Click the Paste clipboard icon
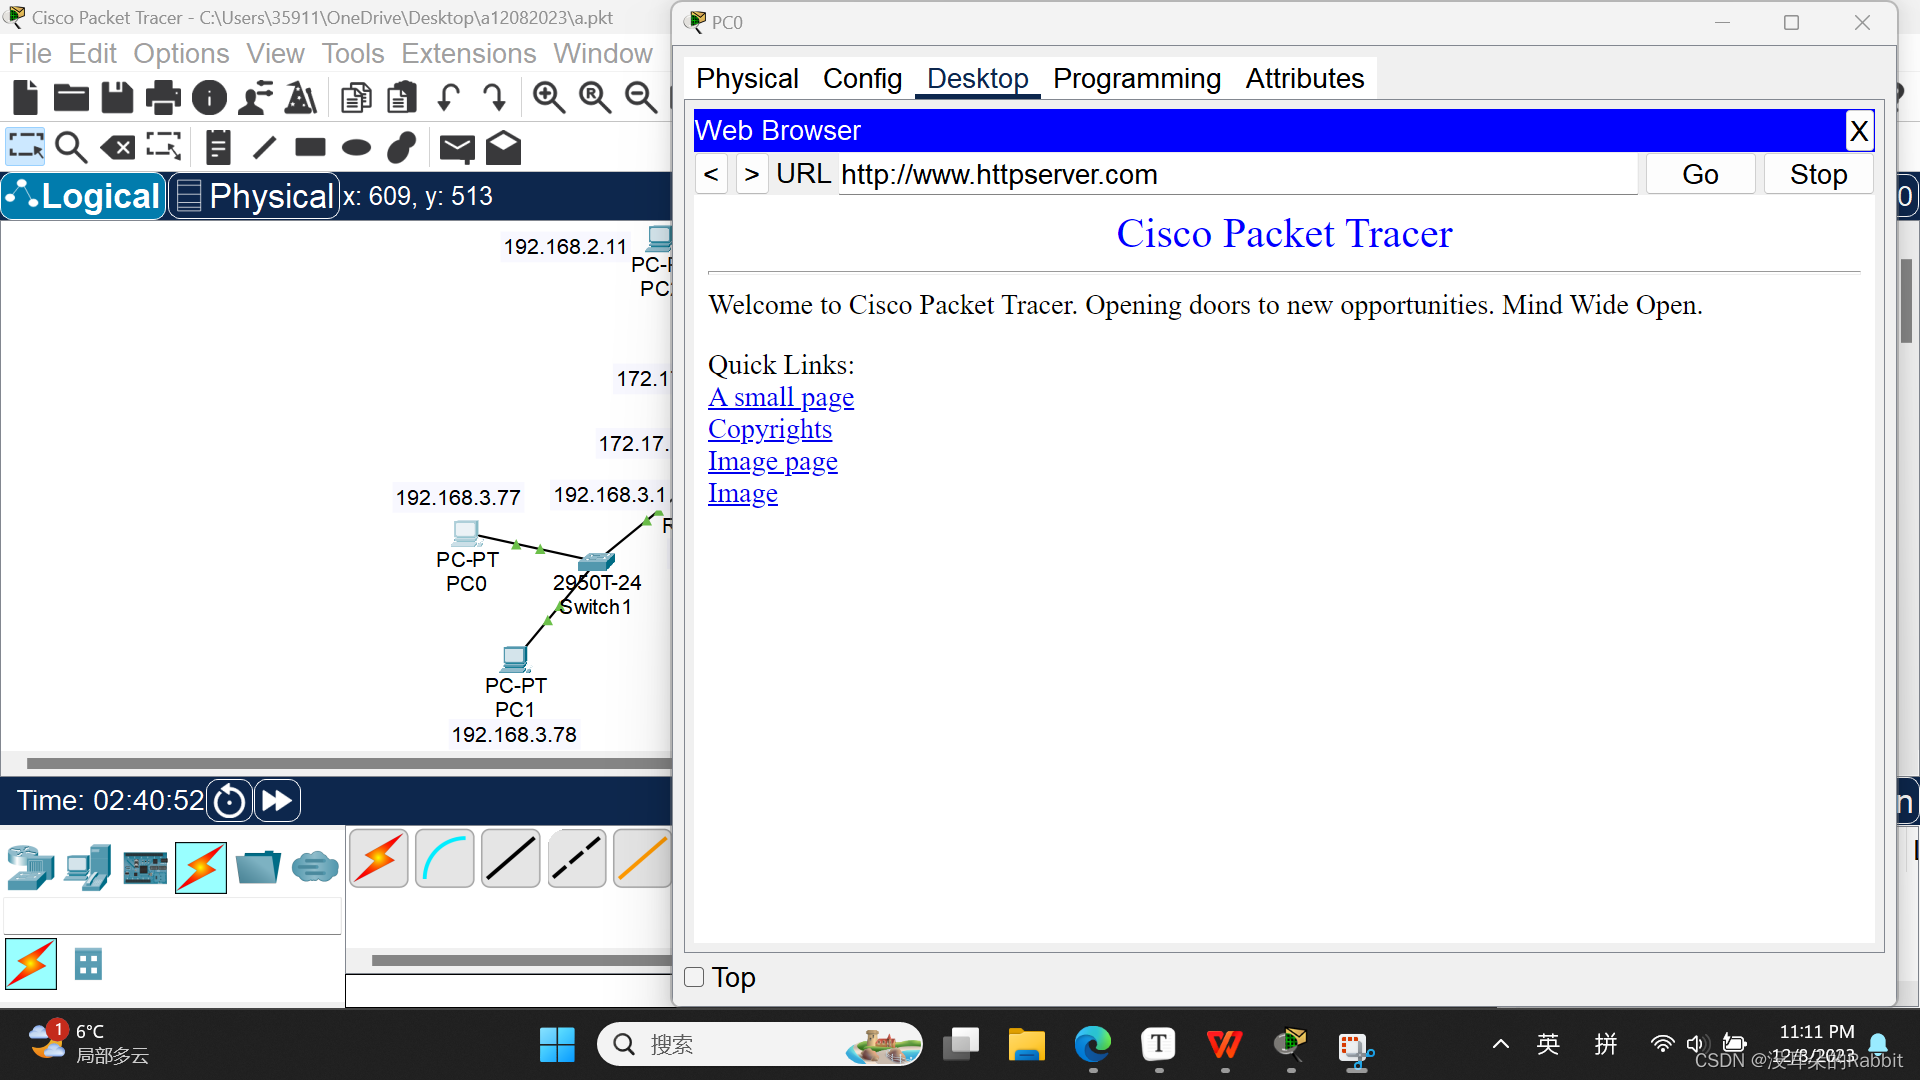 (402, 97)
